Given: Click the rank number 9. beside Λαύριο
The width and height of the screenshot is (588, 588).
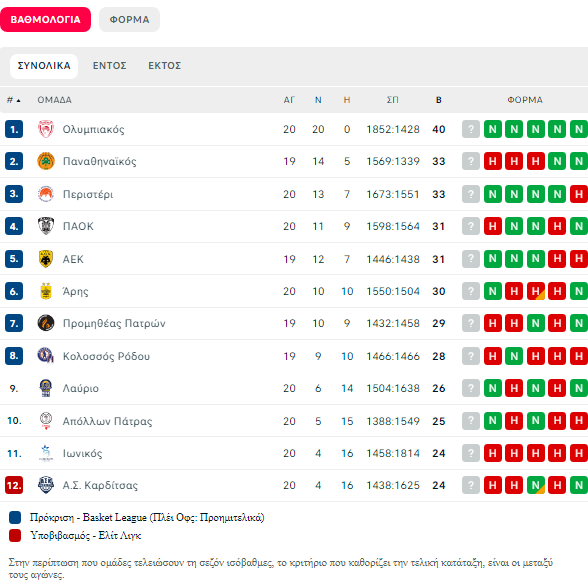Looking at the screenshot, I should pos(14,388).
